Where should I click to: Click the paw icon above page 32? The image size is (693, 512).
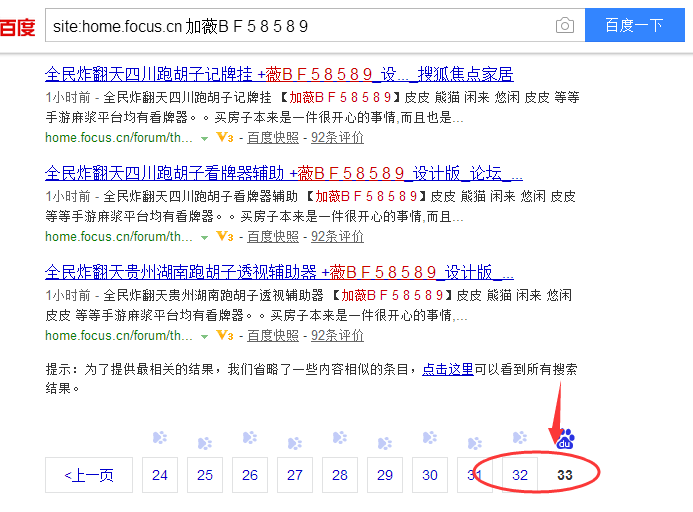[520, 438]
